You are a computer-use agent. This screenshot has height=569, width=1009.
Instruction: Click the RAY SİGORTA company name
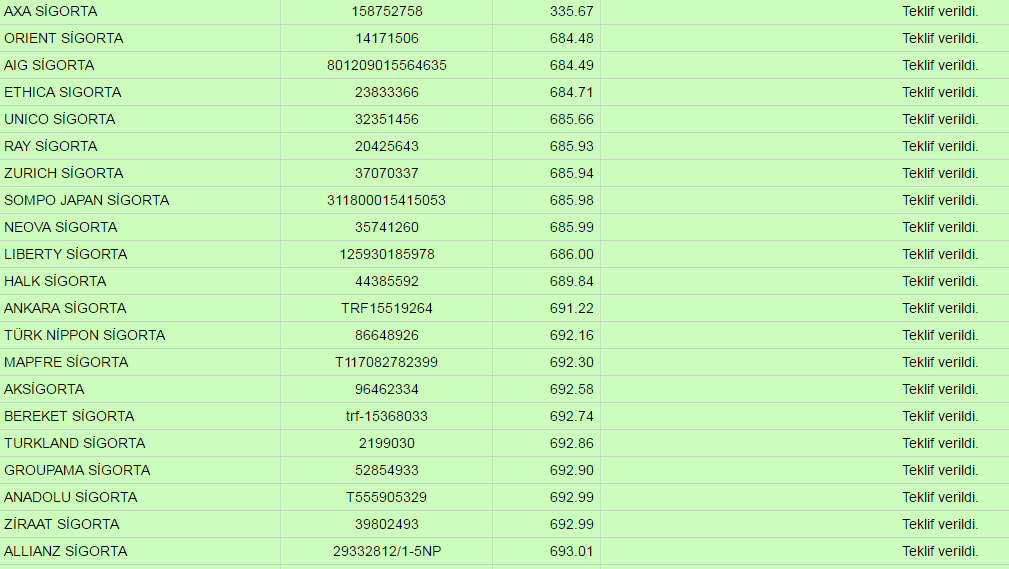51,146
